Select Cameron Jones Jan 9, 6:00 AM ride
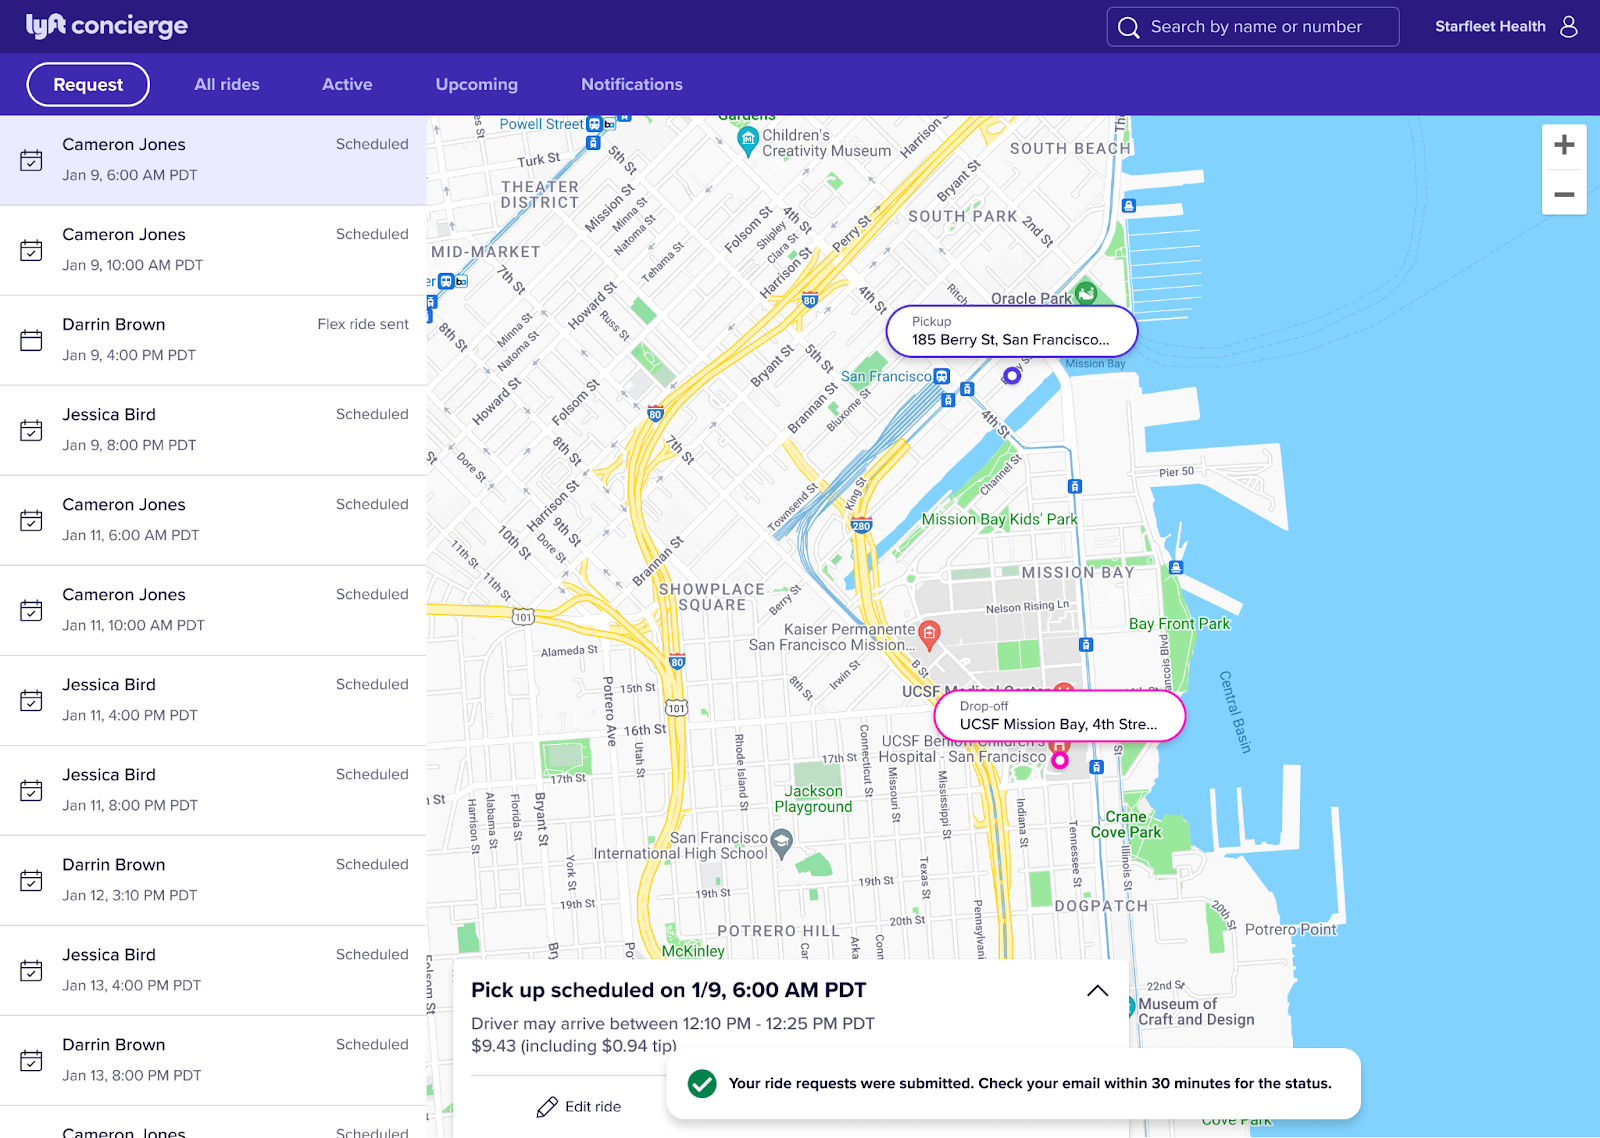Image resolution: width=1600 pixels, height=1138 pixels. click(x=213, y=160)
